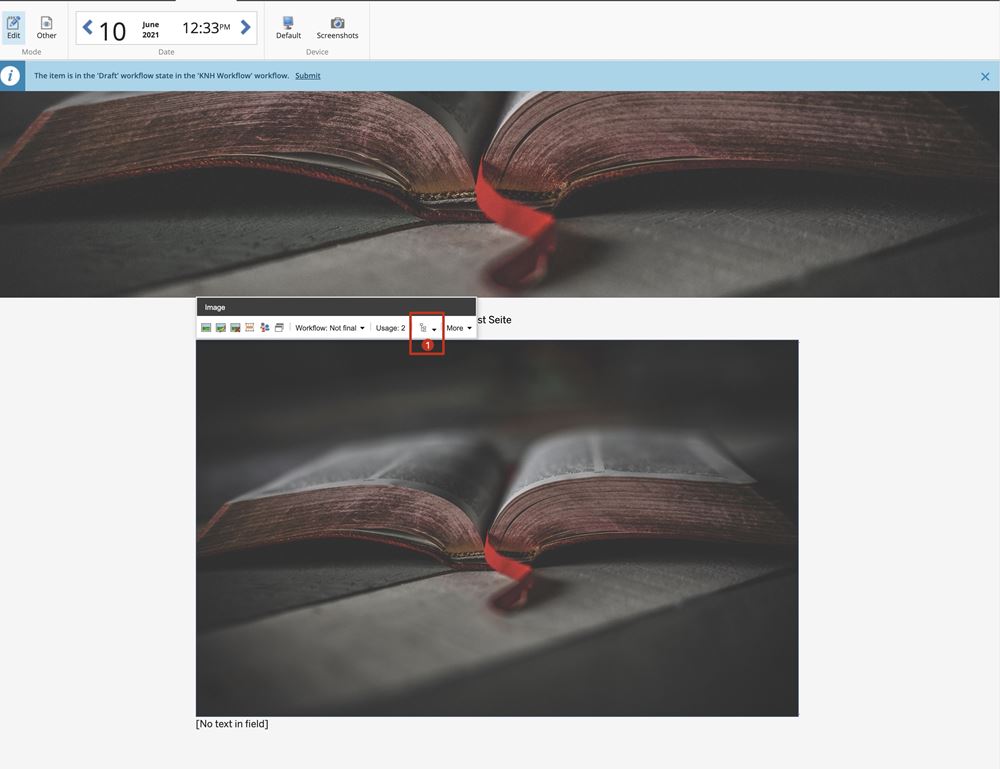Click the third image icon in the Image toolbar
The width and height of the screenshot is (1000, 769).
click(x=235, y=328)
